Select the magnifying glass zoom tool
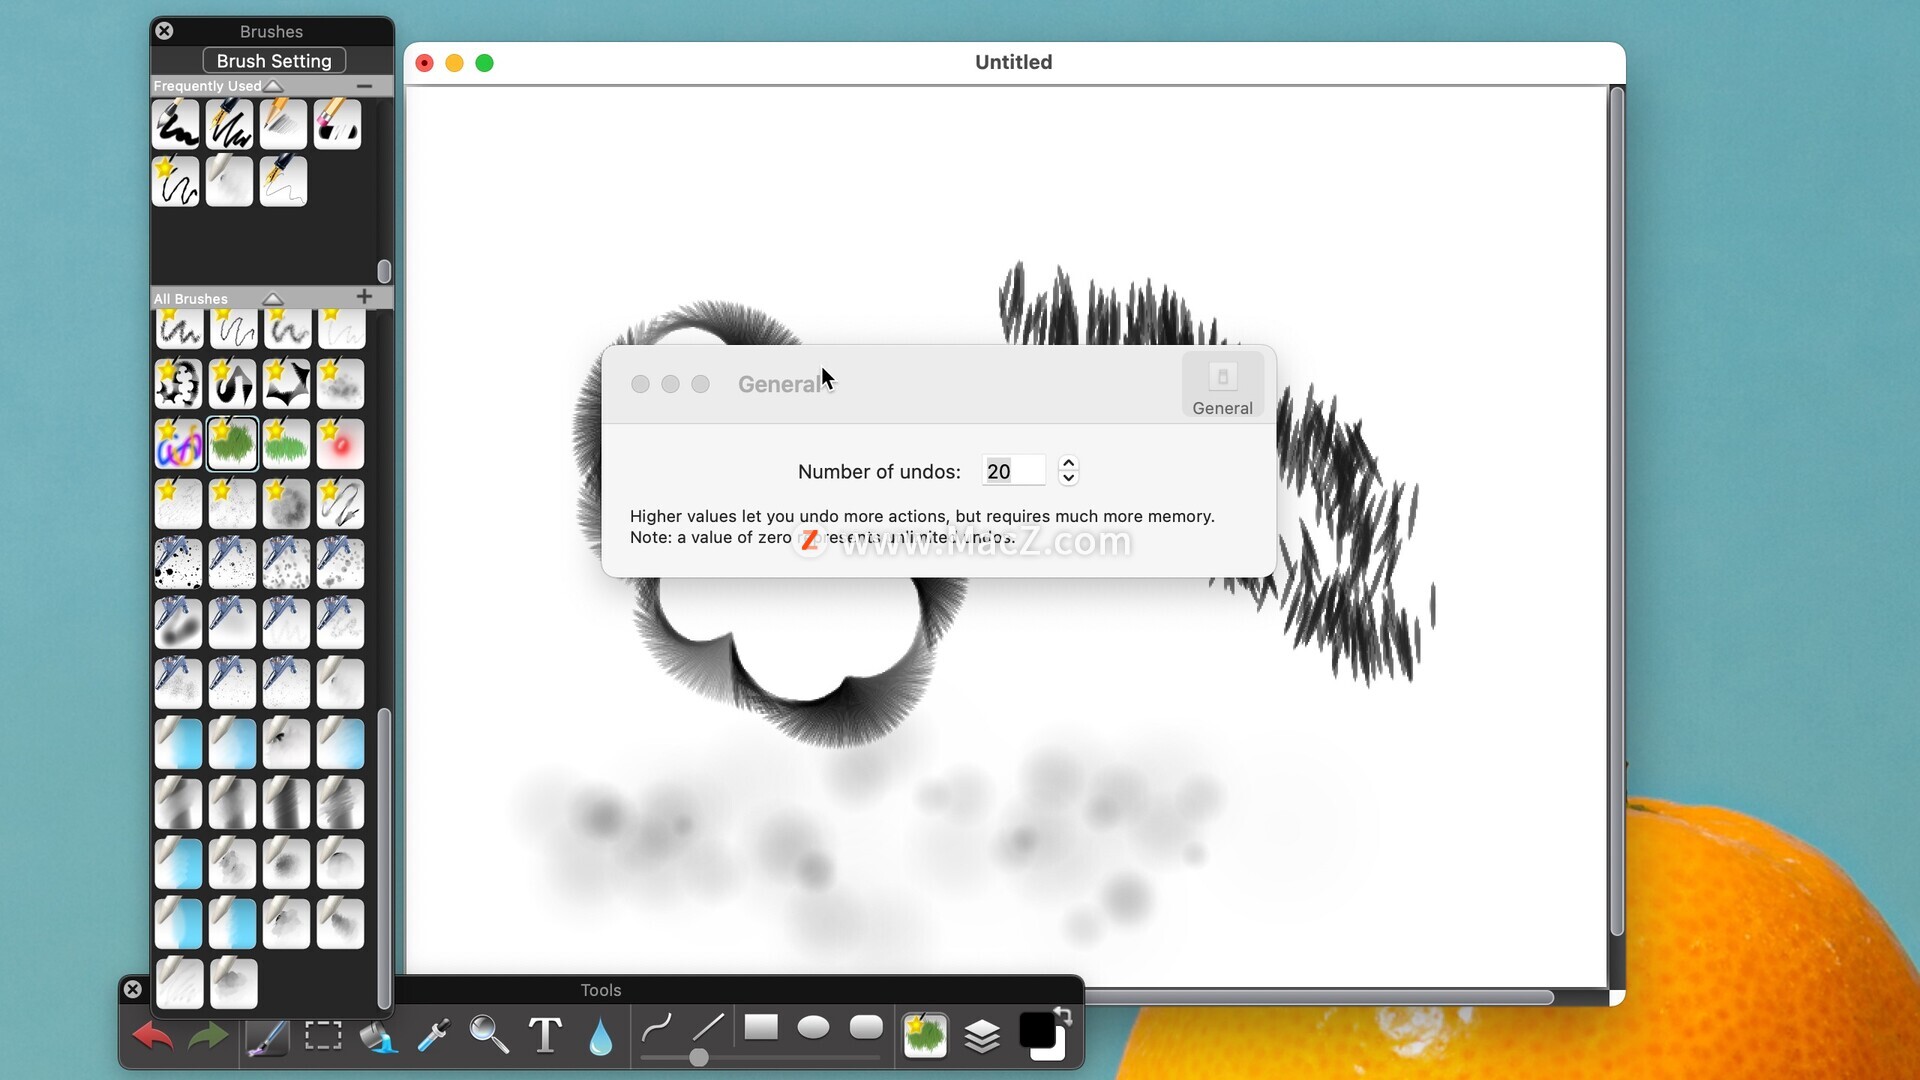Screen dimensions: 1920x1080 (489, 1035)
